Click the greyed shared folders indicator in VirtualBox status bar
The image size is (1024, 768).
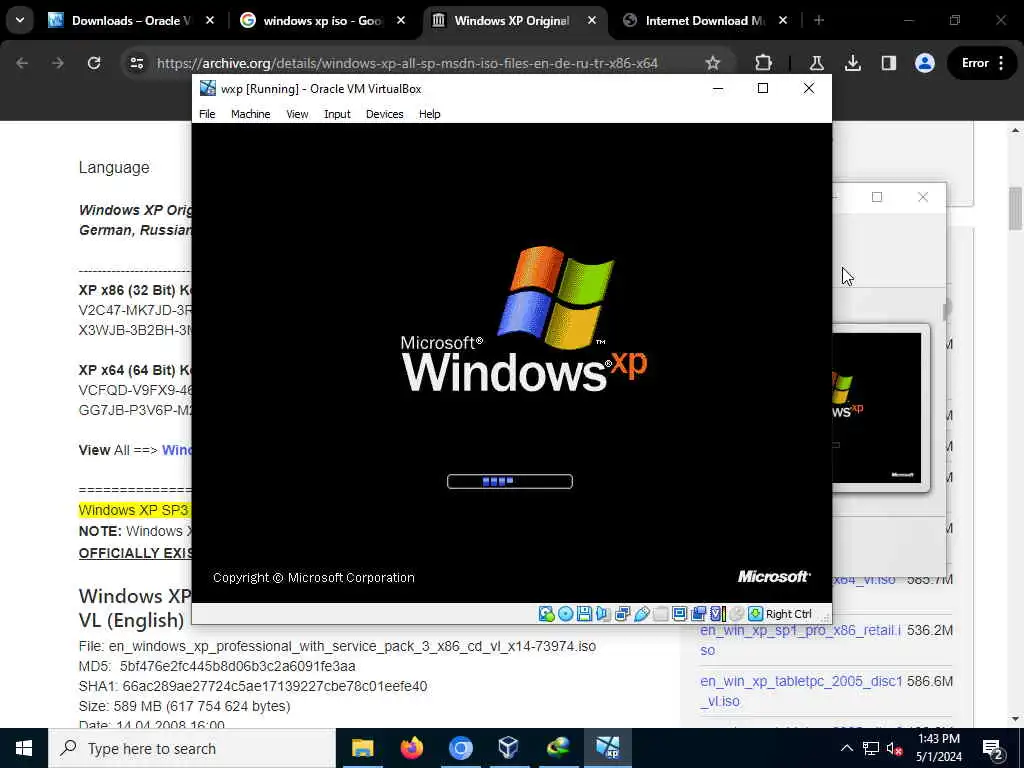click(660, 614)
